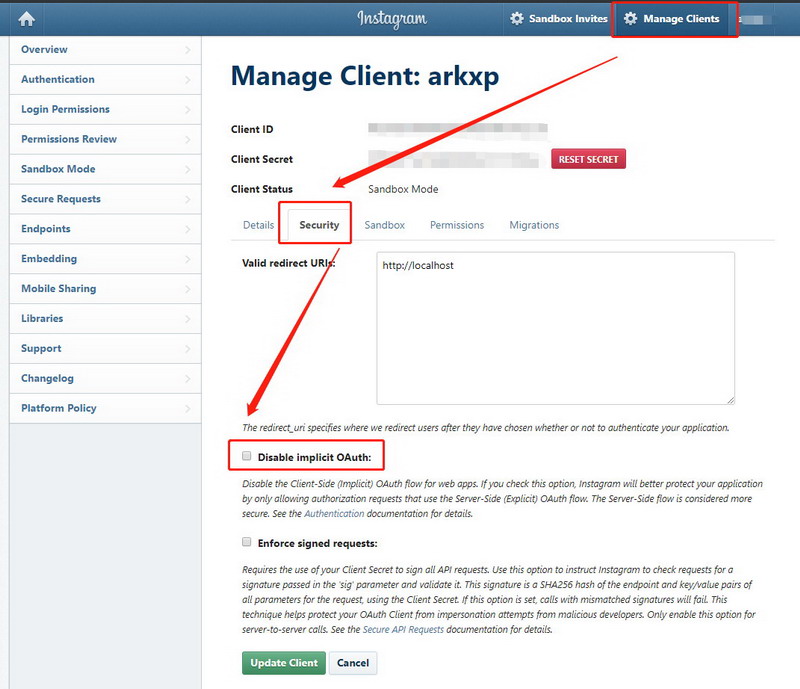Click the 'Sandbox Mode' client status value
Viewport: 800px width, 689px height.
point(403,189)
